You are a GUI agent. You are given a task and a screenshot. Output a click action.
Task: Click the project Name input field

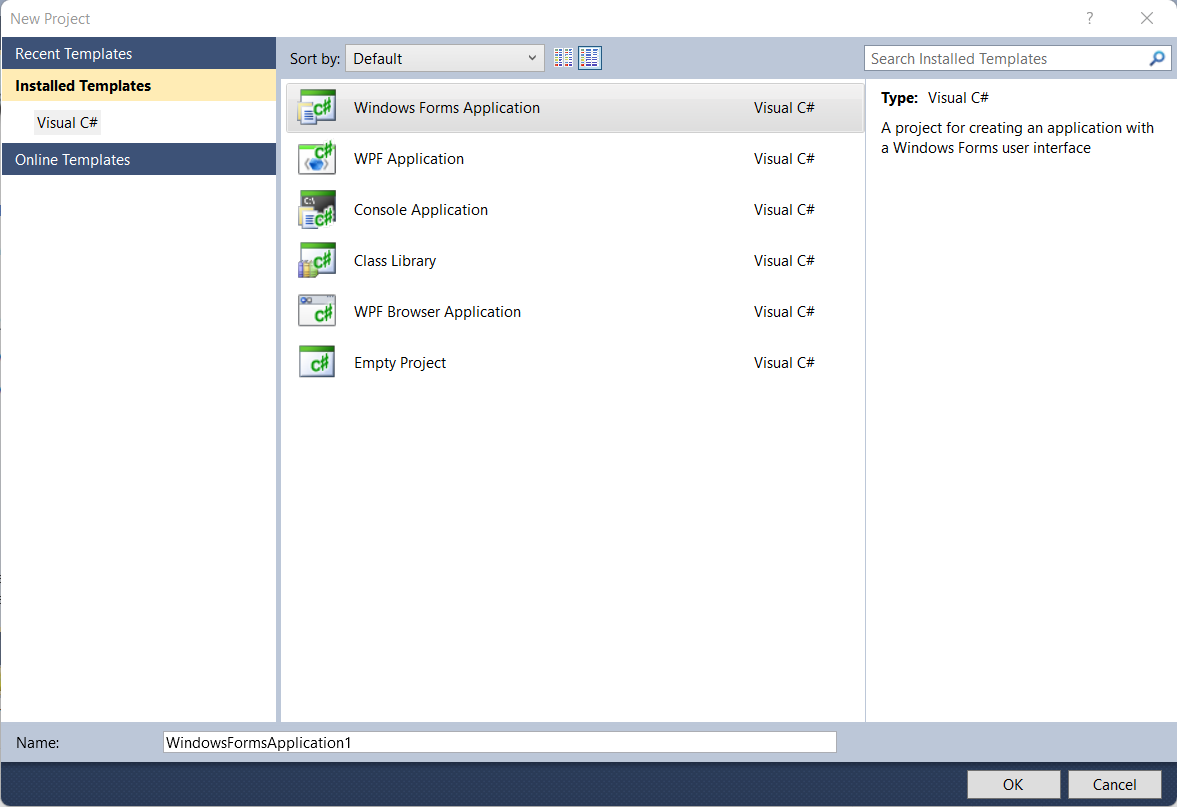[500, 742]
